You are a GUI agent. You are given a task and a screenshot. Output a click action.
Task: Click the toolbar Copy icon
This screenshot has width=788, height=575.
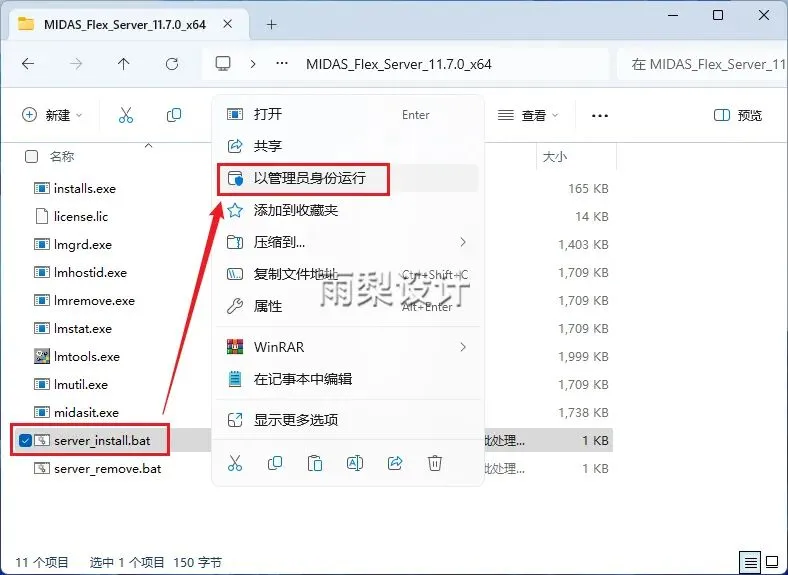[174, 116]
